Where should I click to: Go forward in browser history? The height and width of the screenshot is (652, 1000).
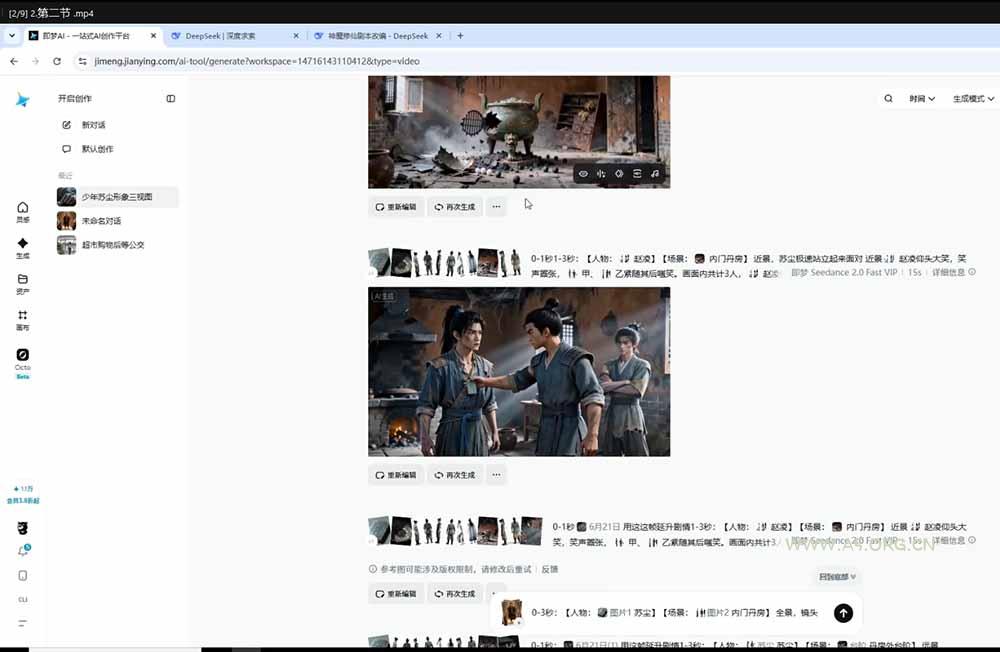point(35,61)
